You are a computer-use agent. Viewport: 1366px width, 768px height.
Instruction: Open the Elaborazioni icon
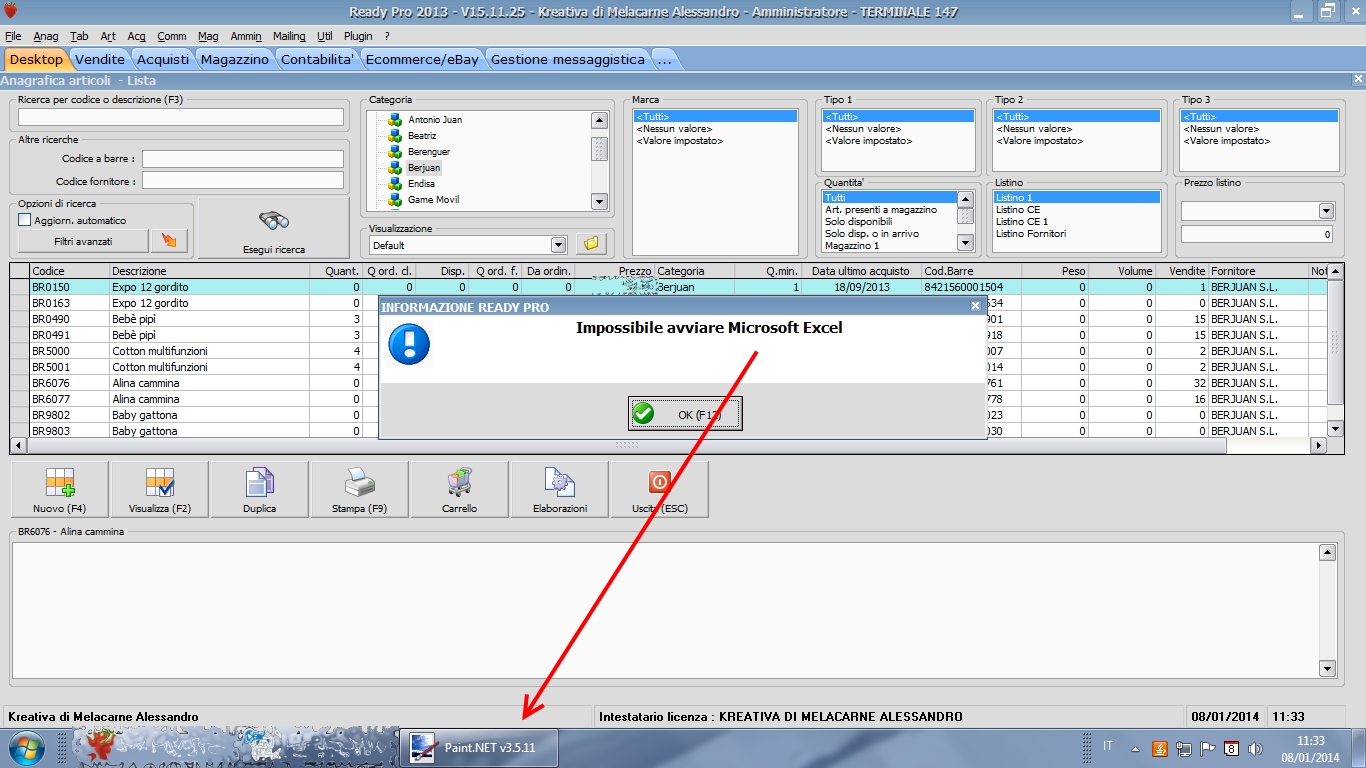[559, 484]
